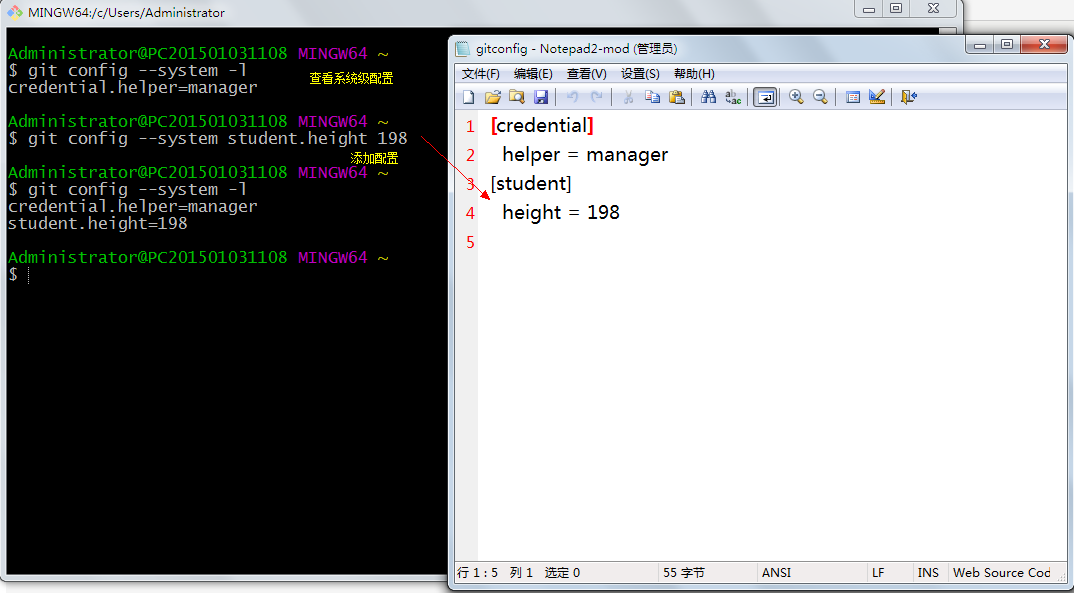Open the 编辑(E) menu
The height and width of the screenshot is (593, 1074).
tap(534, 74)
